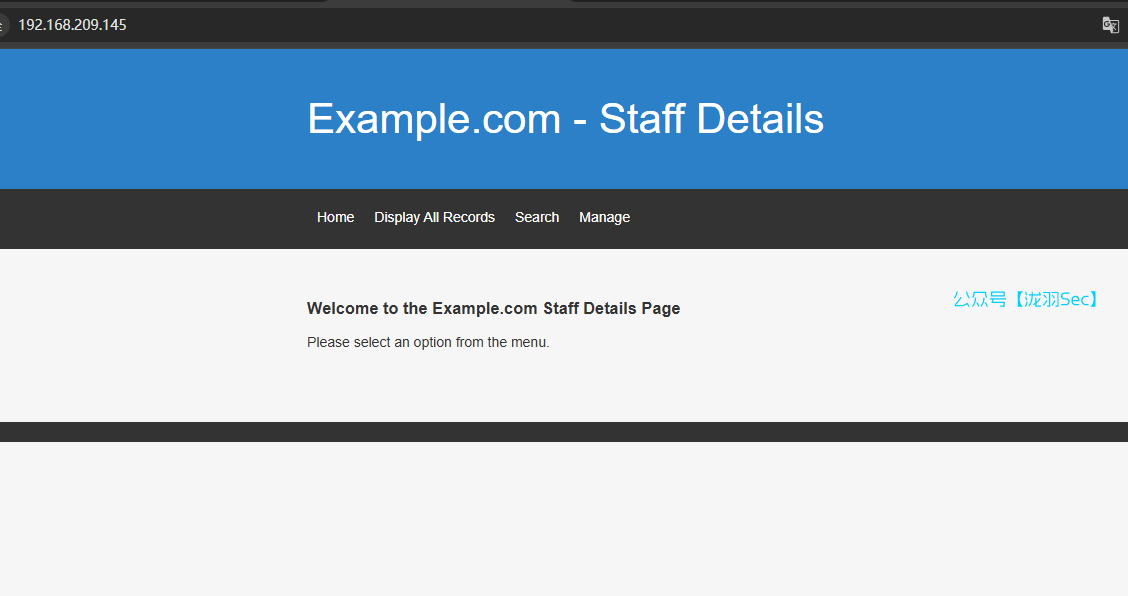The width and height of the screenshot is (1128, 596).
Task: Click "Staff Details" in the blue banner title
Action: click(x=711, y=119)
